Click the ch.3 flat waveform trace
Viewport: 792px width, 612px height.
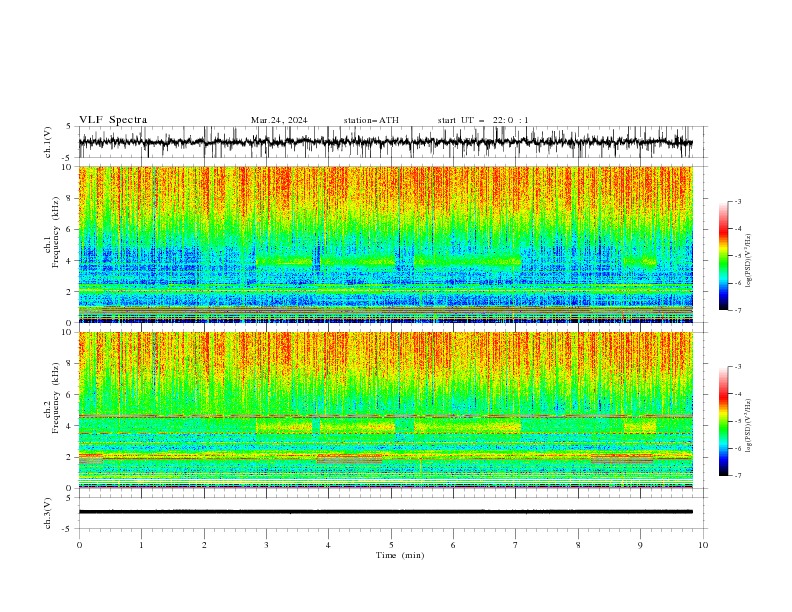[386, 512]
